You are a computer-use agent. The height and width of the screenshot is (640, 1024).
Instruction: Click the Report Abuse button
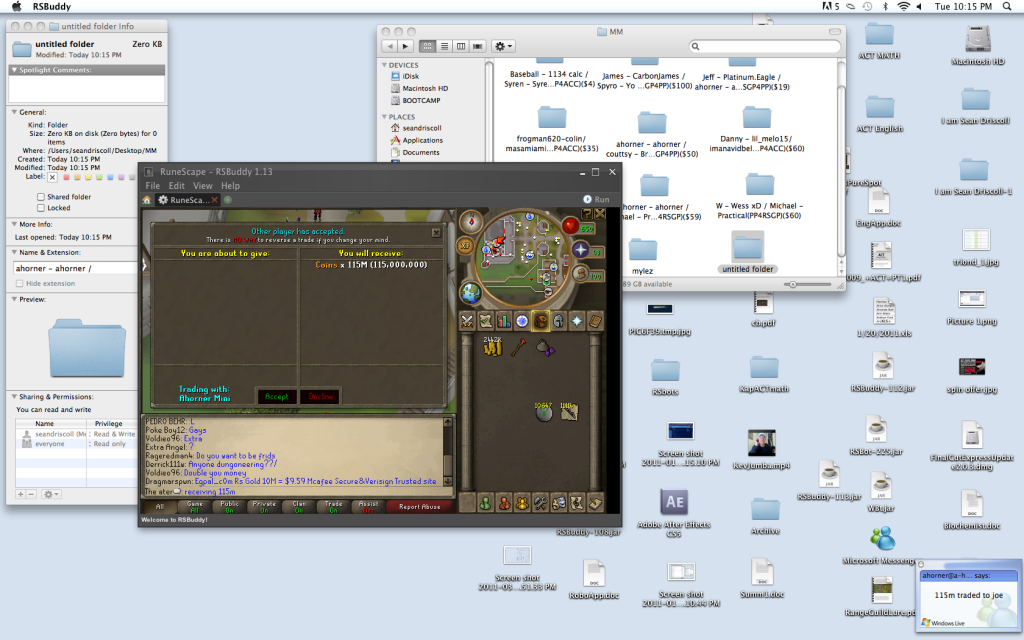tap(419, 507)
